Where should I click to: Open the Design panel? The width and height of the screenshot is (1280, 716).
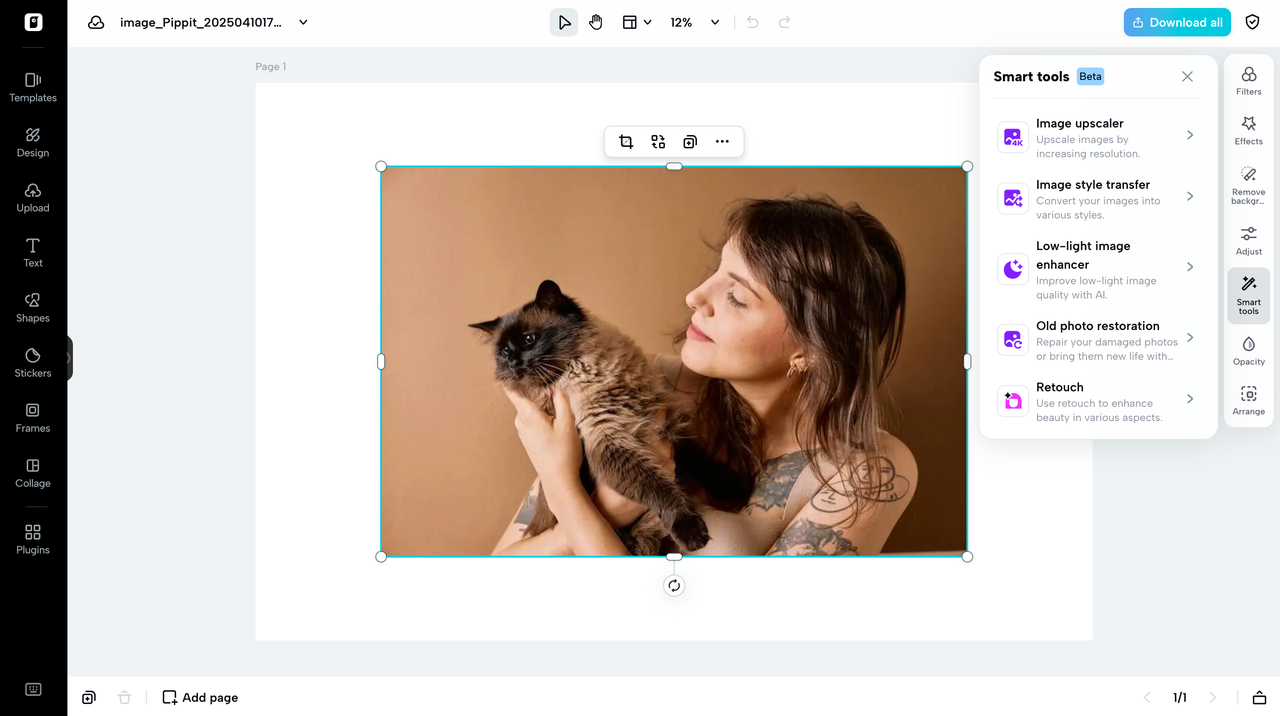33,142
